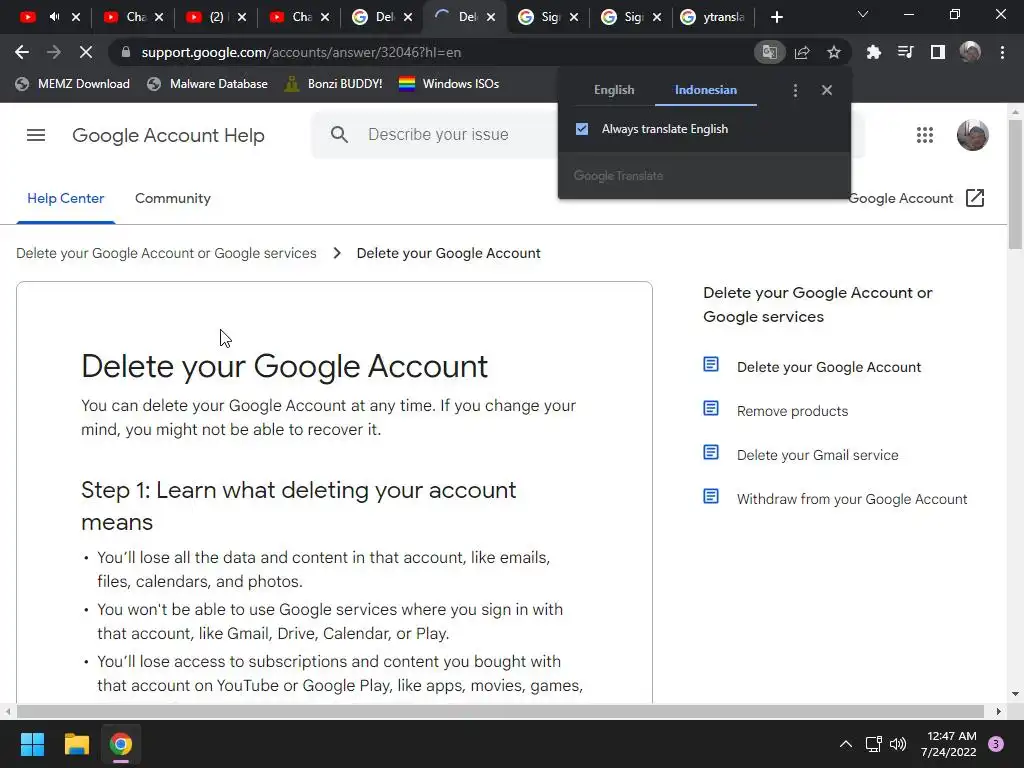Click the scroll down arrow of page

click(x=1015, y=694)
